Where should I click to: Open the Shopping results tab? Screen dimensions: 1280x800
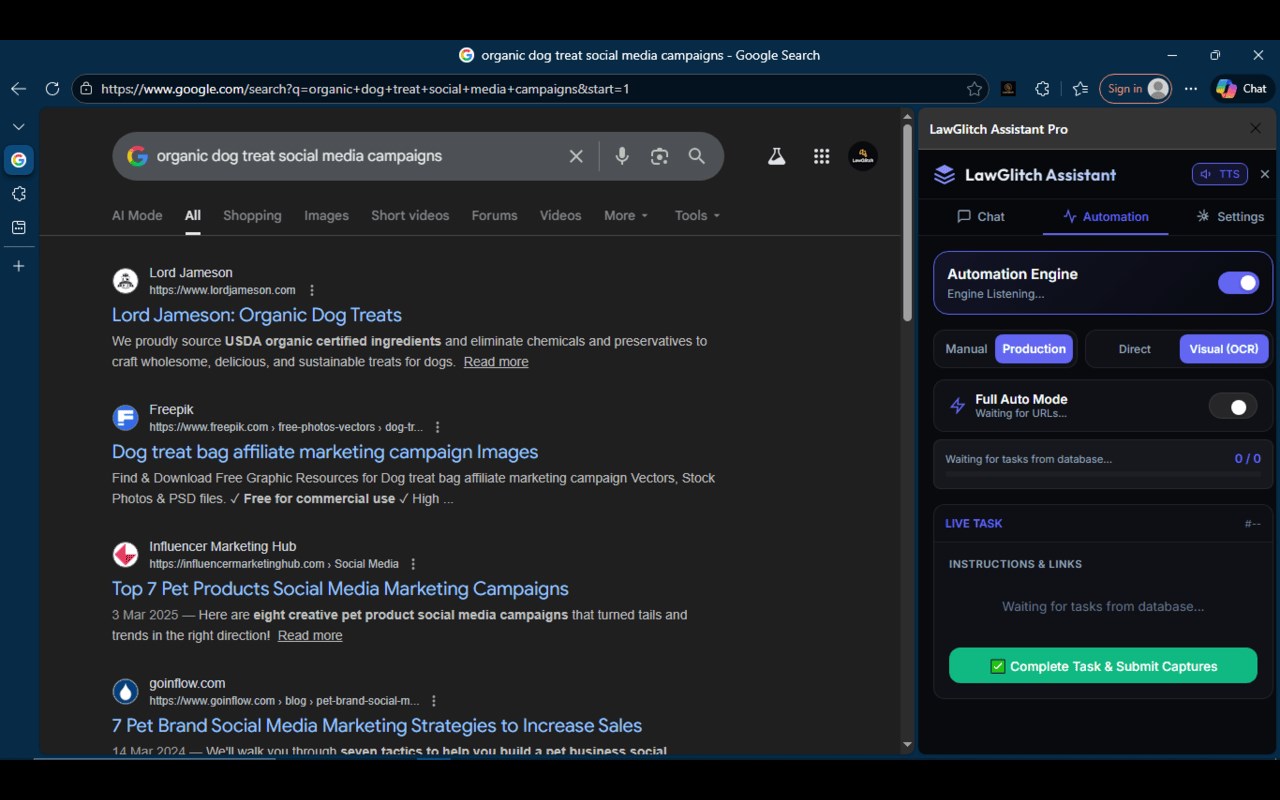[x=252, y=215]
